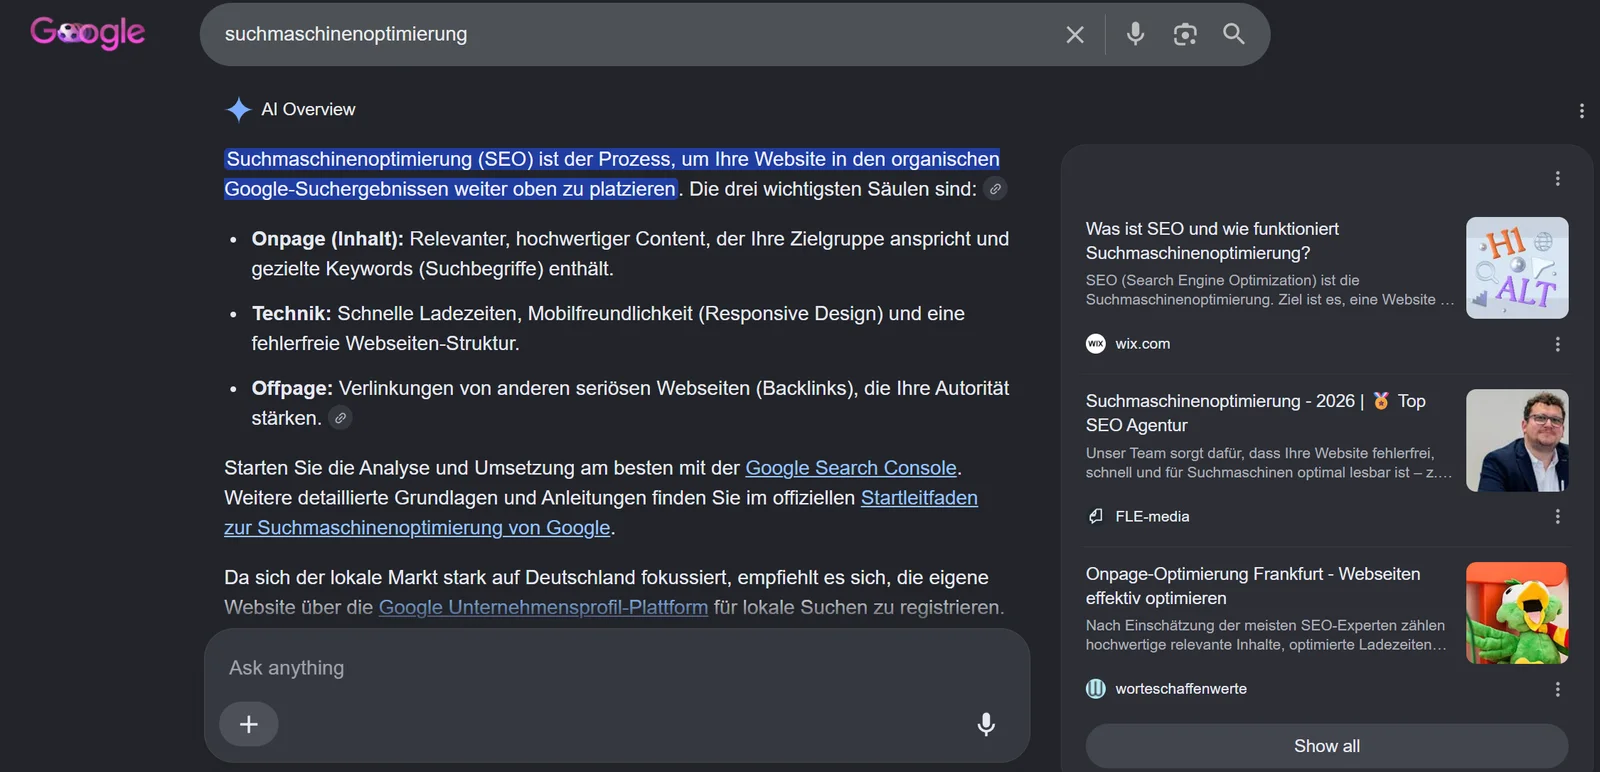Click the AI Overview sparkle icon
Viewport: 1600px width, 772px height.
[x=238, y=109]
